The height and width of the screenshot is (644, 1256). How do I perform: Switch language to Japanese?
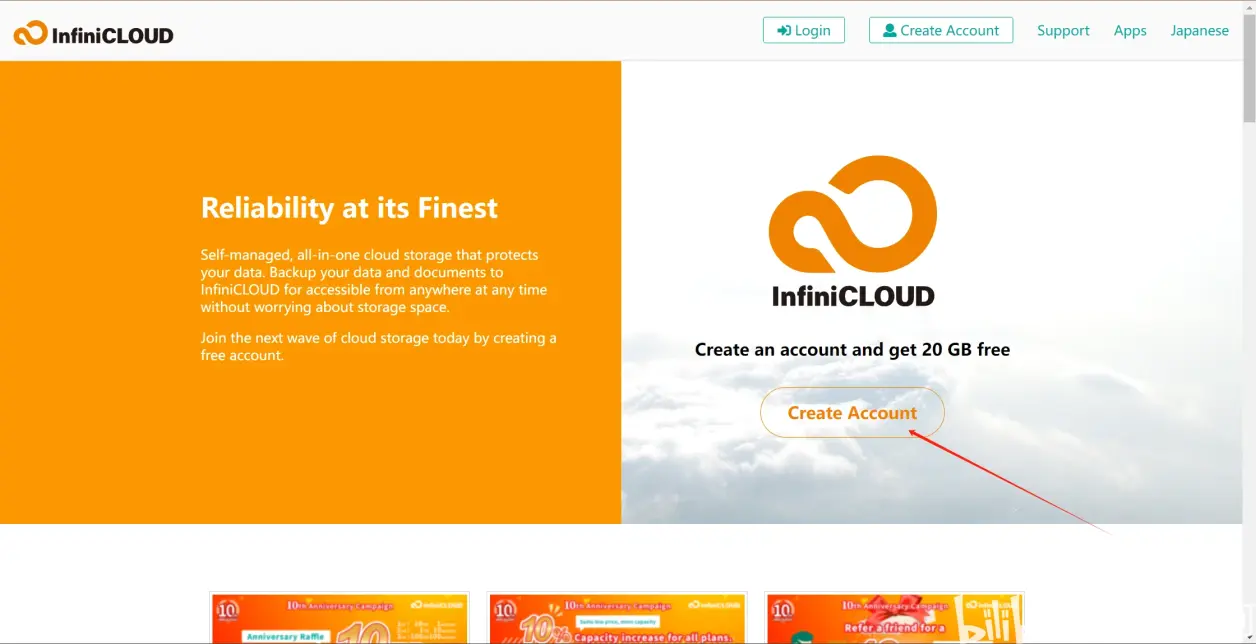[1200, 30]
